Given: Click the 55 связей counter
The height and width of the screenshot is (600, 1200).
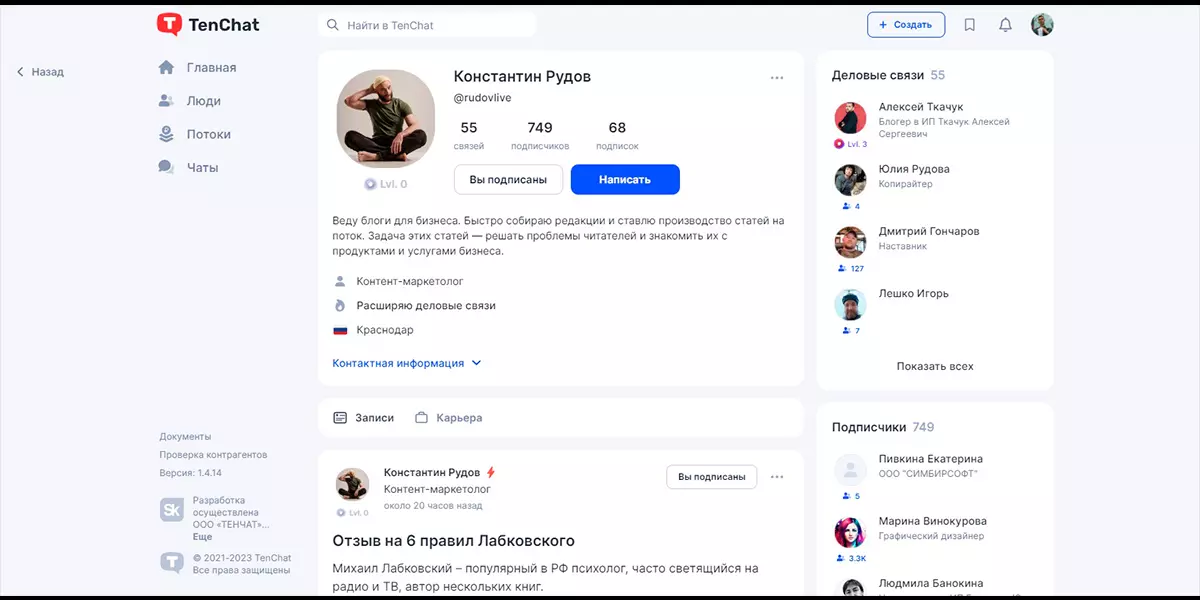Looking at the screenshot, I should 469,135.
